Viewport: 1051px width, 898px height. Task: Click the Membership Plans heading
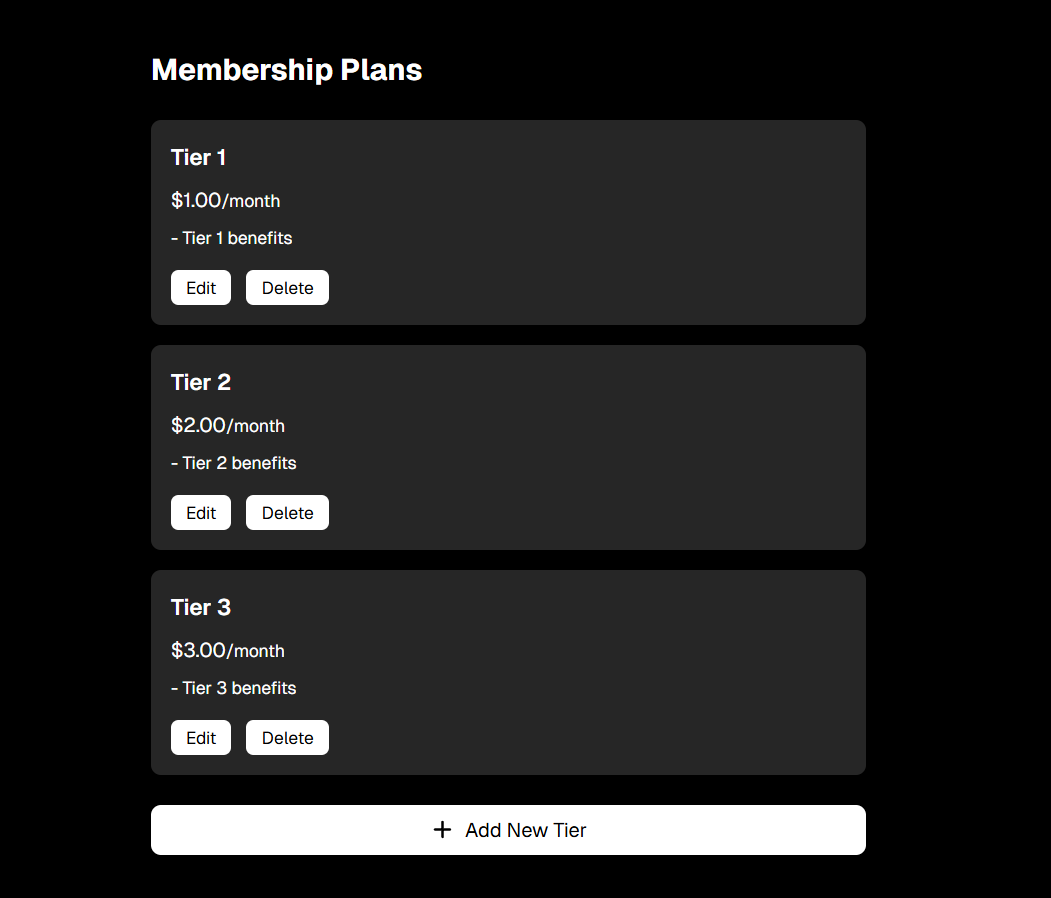click(x=286, y=70)
